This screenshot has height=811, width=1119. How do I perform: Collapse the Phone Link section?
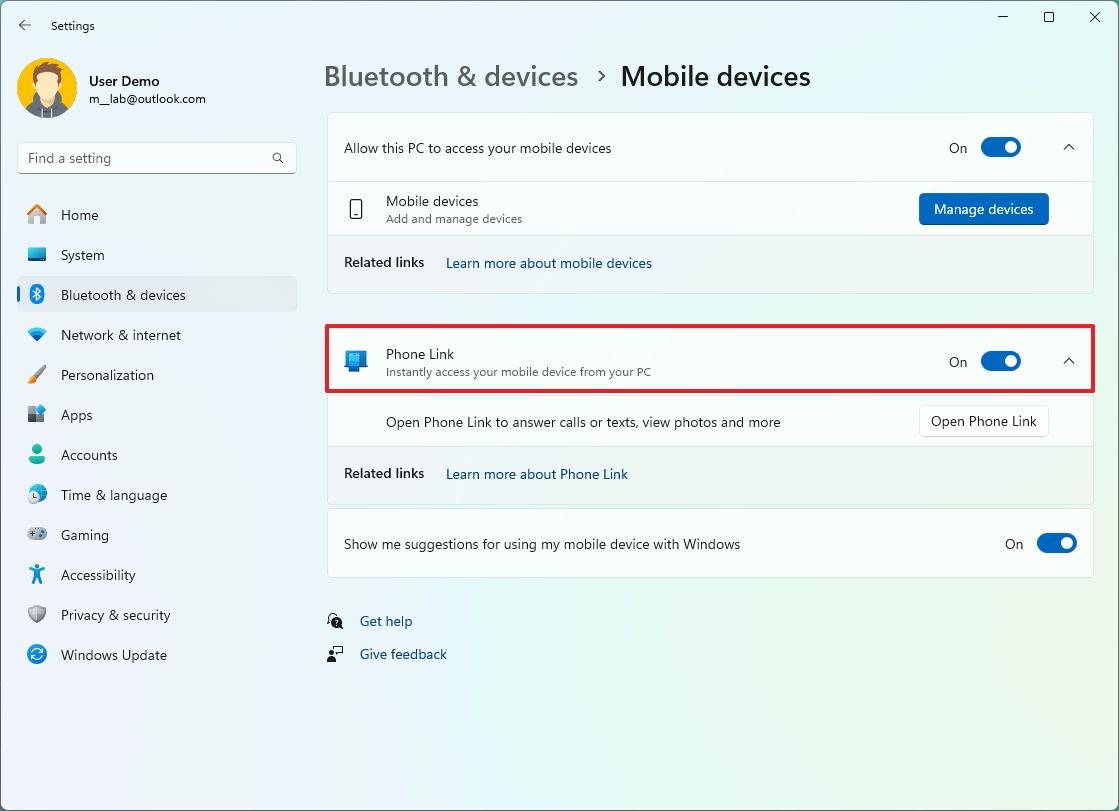pyautogui.click(x=1068, y=361)
